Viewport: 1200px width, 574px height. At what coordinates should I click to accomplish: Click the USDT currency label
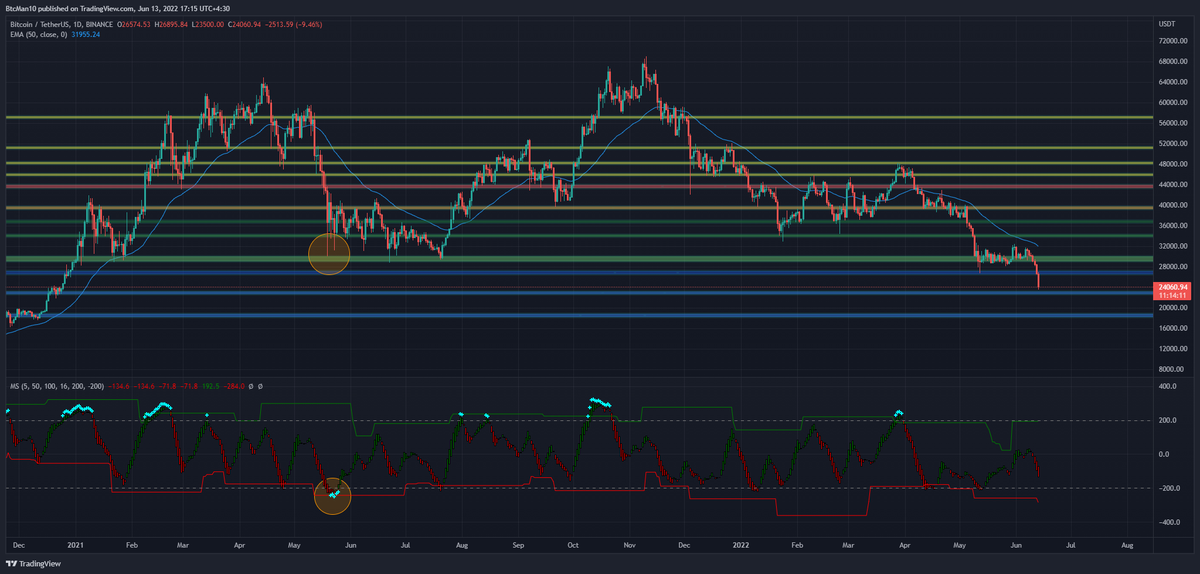[x=1169, y=22]
